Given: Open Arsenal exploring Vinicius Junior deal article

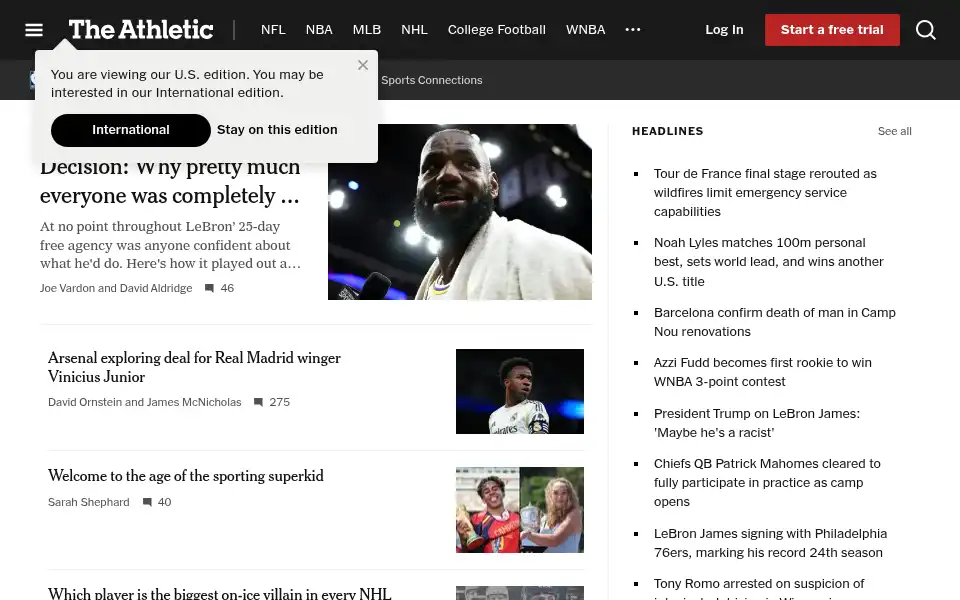Looking at the screenshot, I should point(194,367).
